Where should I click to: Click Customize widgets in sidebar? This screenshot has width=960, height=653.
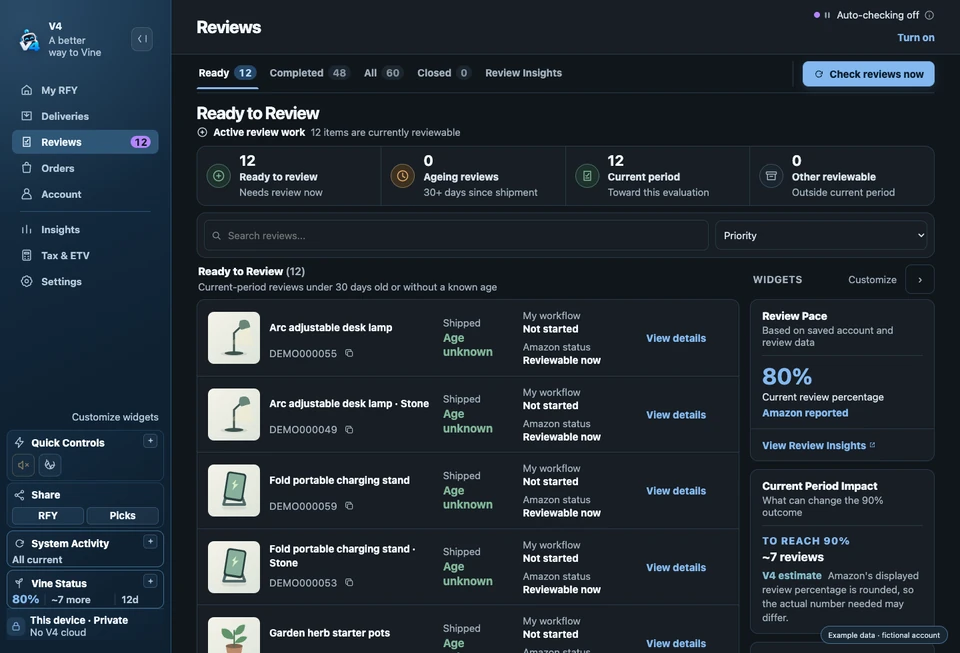115,417
